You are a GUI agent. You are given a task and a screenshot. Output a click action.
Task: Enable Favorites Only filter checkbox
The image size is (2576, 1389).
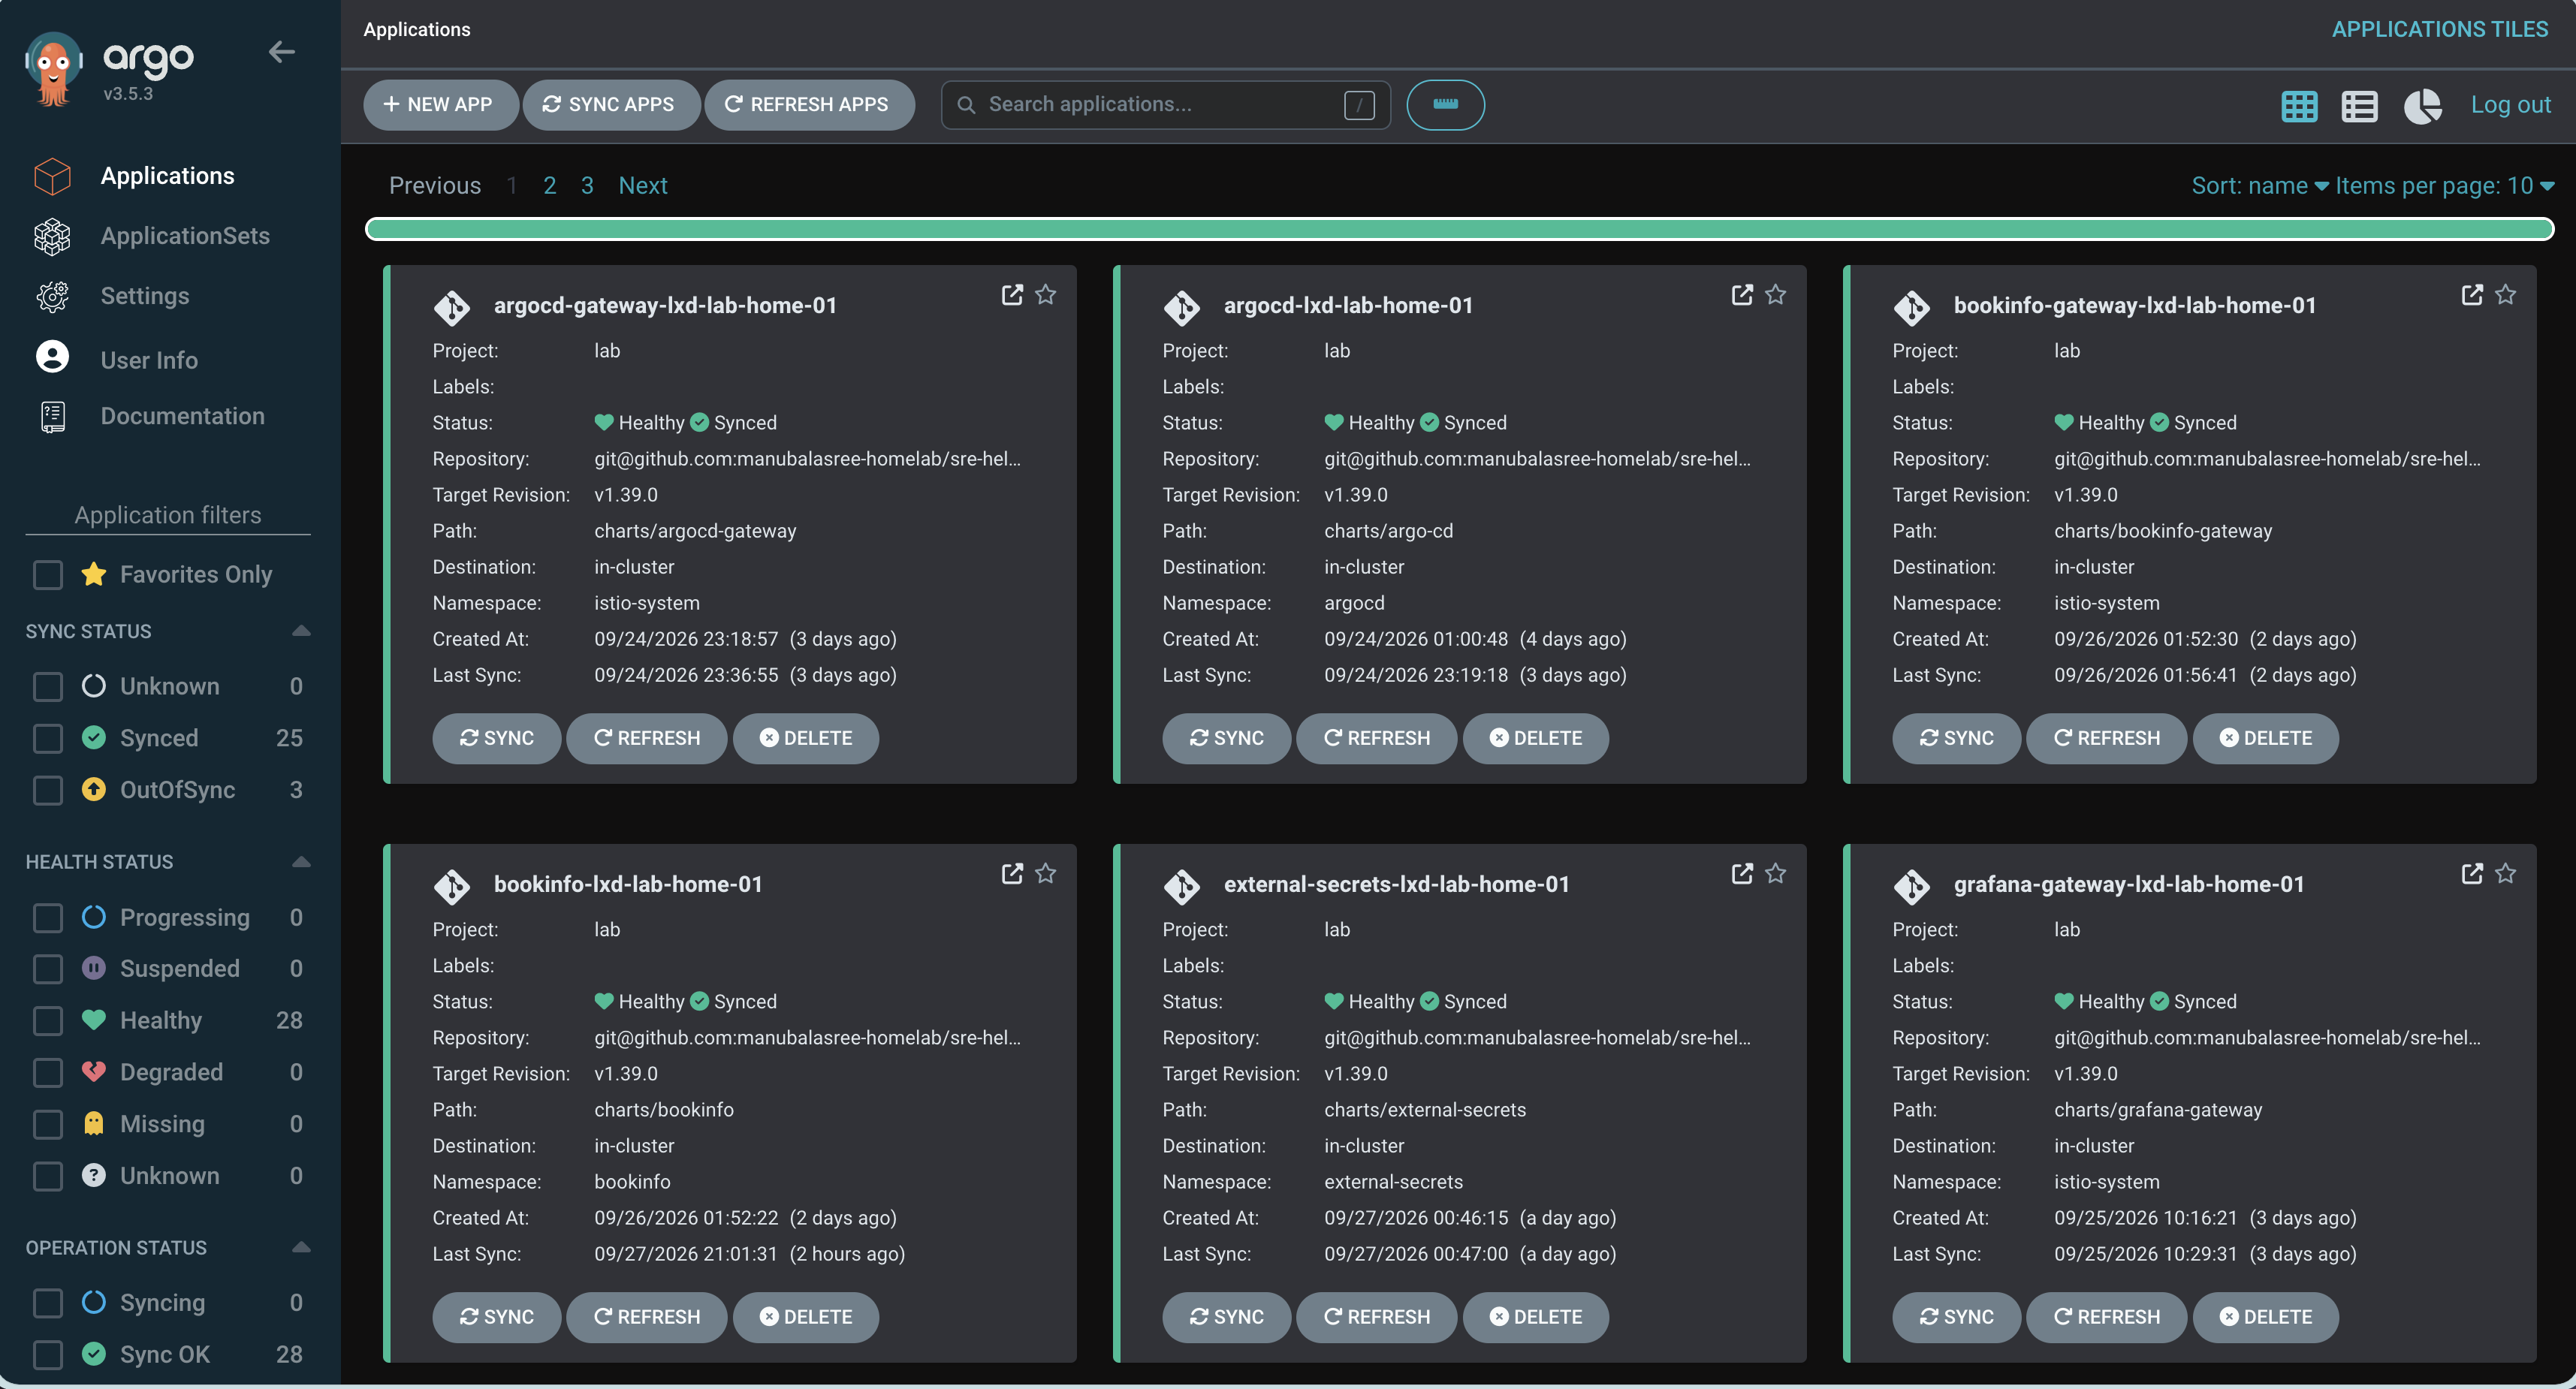(48, 575)
